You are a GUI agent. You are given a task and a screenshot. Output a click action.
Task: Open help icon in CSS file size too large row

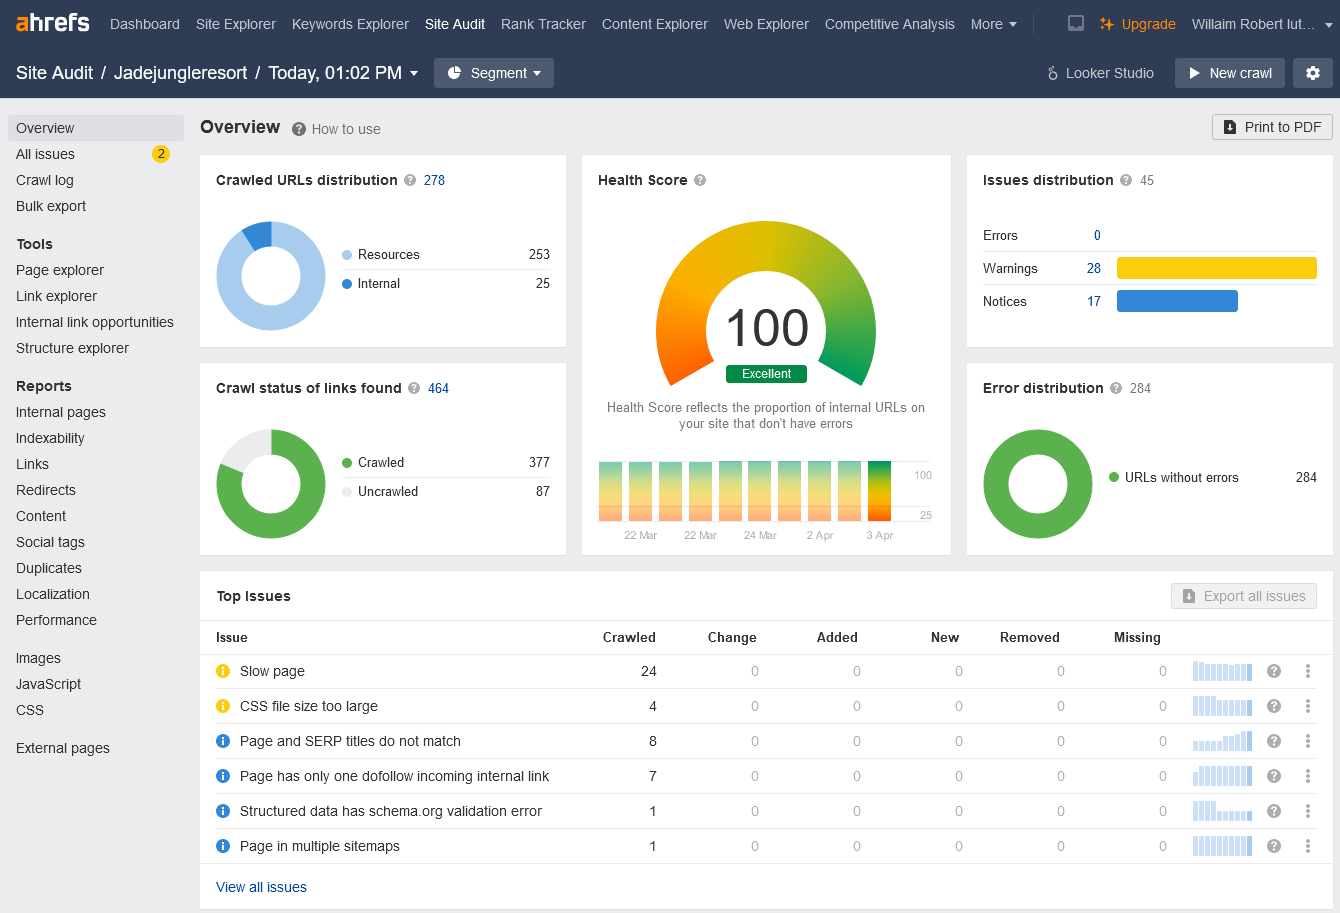pyautogui.click(x=1274, y=706)
